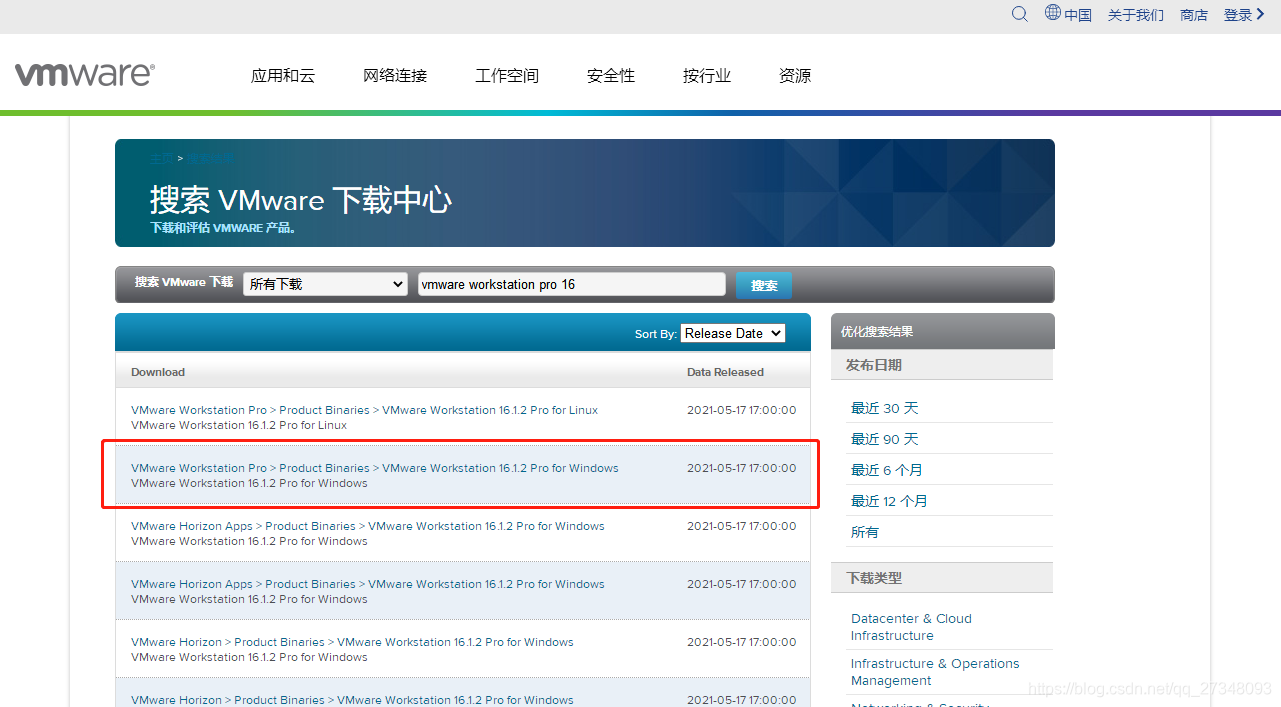Open the 所有下载 category dropdown
Image resolution: width=1281 pixels, height=707 pixels.
325,284
